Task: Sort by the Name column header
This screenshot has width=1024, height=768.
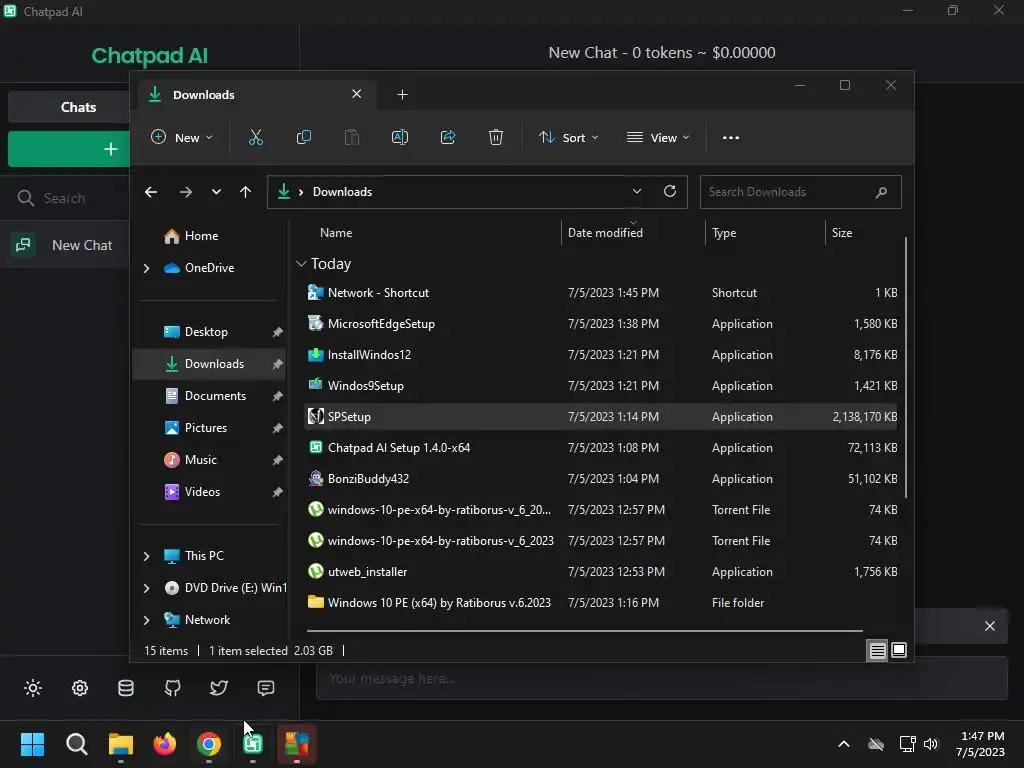Action: [336, 232]
